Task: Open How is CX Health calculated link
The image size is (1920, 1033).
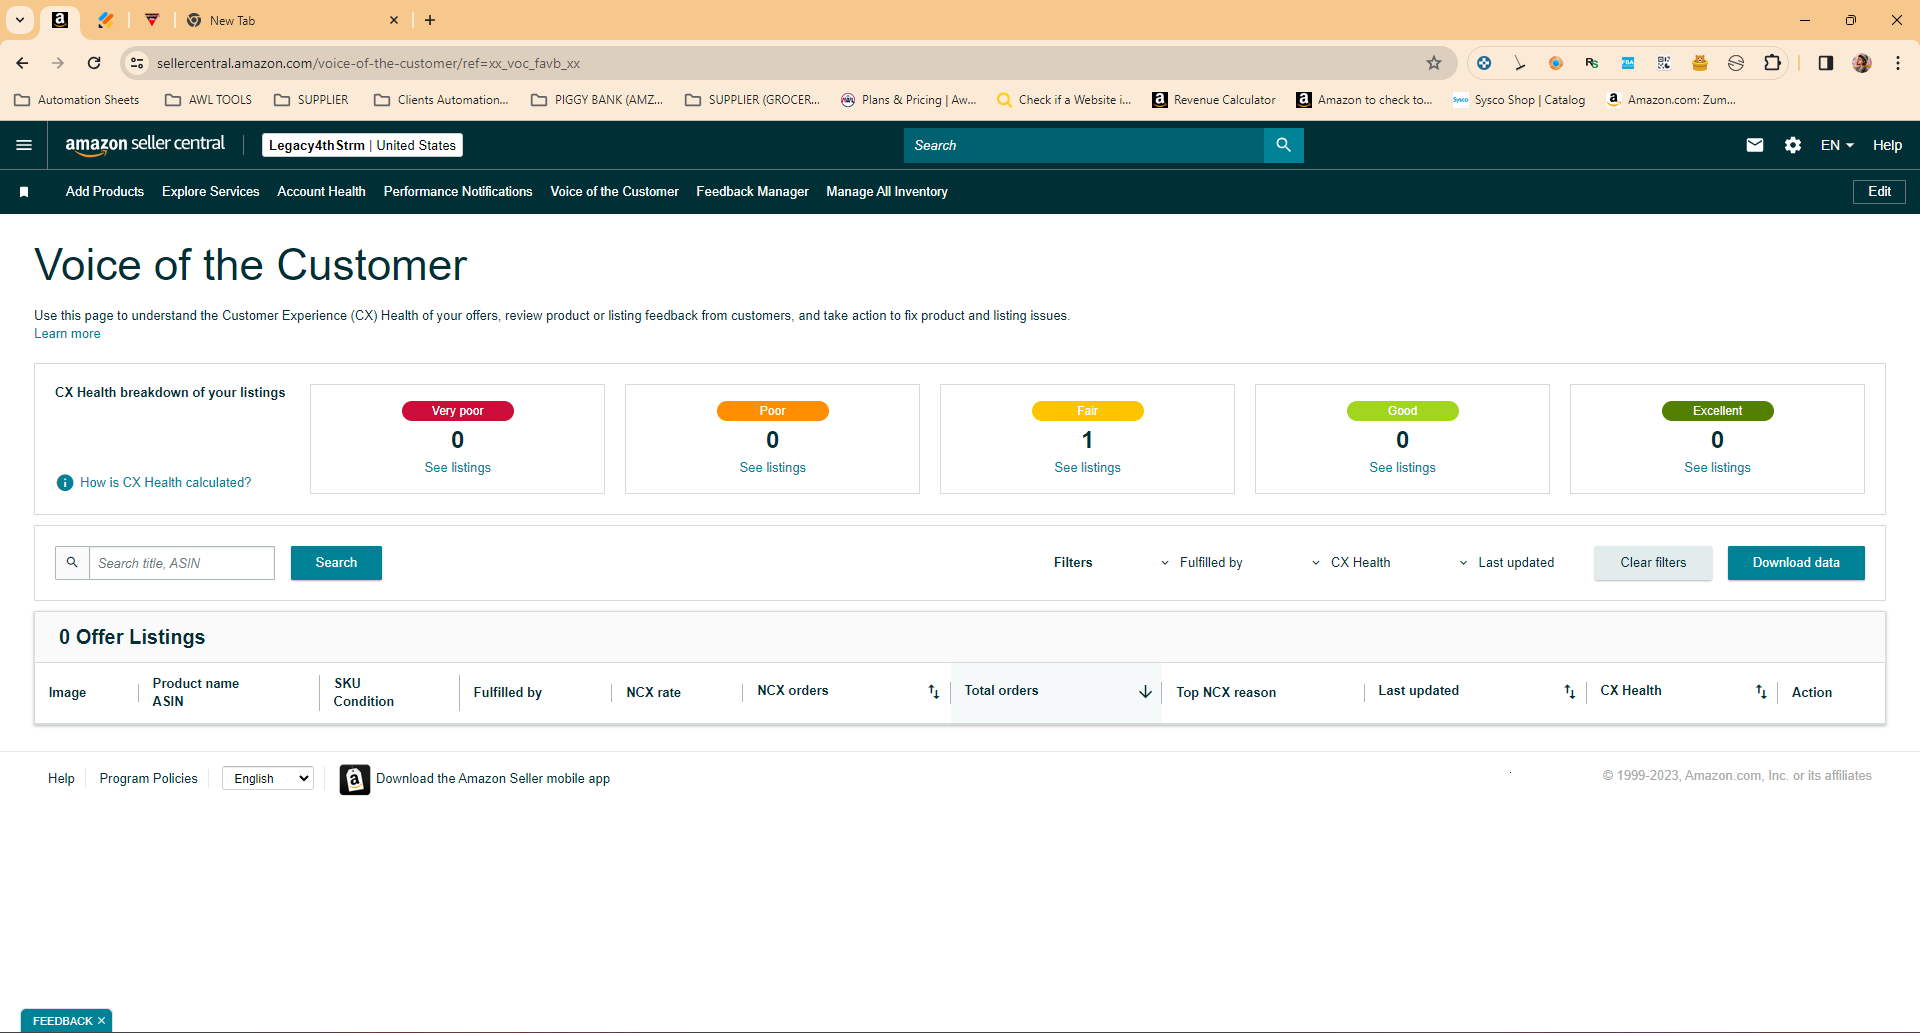Action: coord(166,483)
